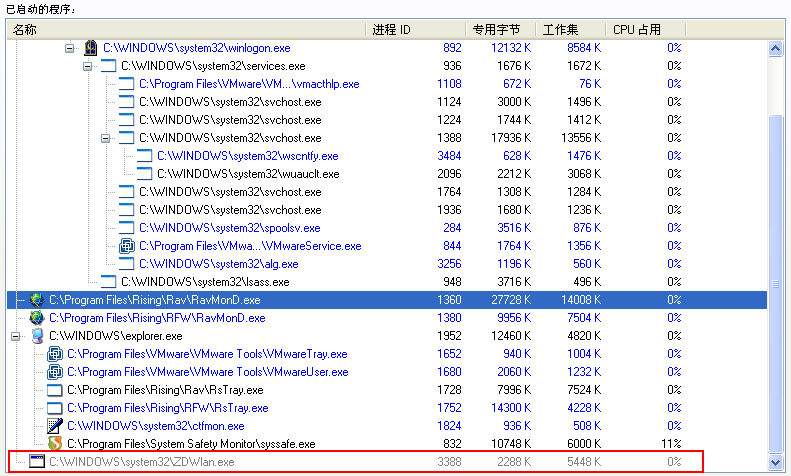Image resolution: width=791 pixels, height=476 pixels.
Task: Click the scrollbar up arrow
Action: [x=776, y=49]
